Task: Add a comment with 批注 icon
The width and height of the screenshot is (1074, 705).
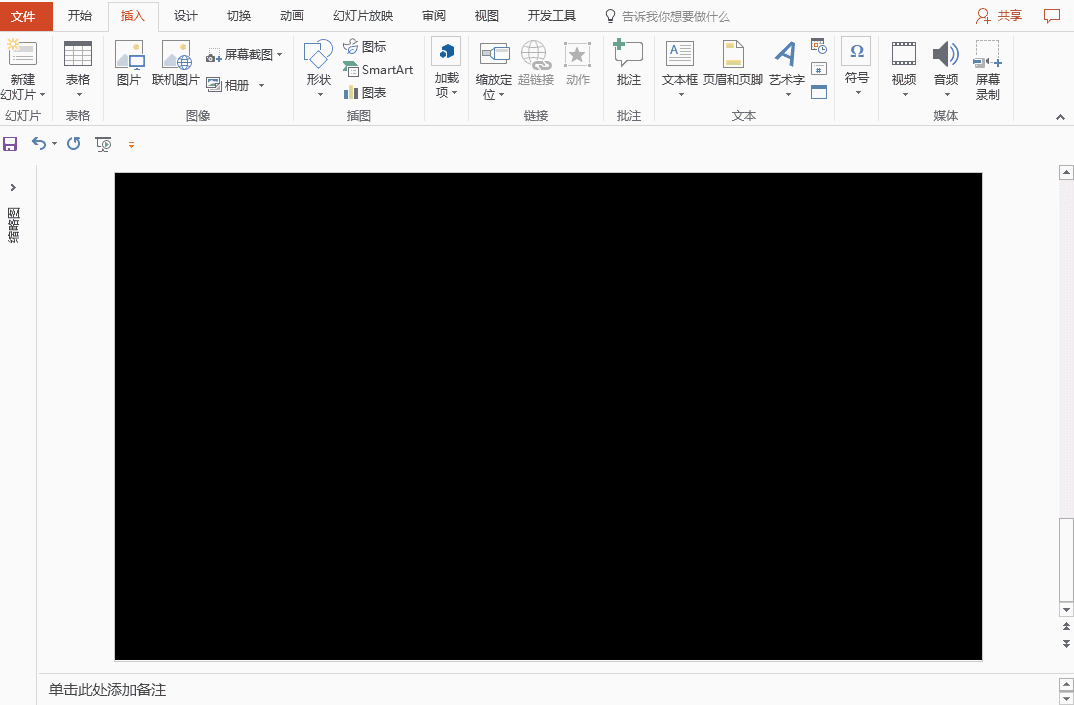Action: coord(628,53)
